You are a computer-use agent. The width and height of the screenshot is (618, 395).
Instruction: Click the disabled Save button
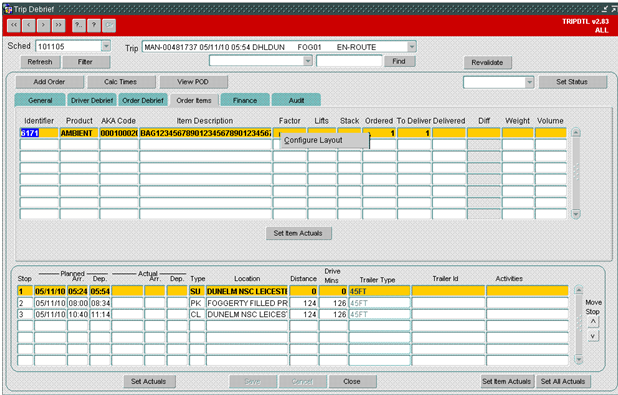click(253, 381)
